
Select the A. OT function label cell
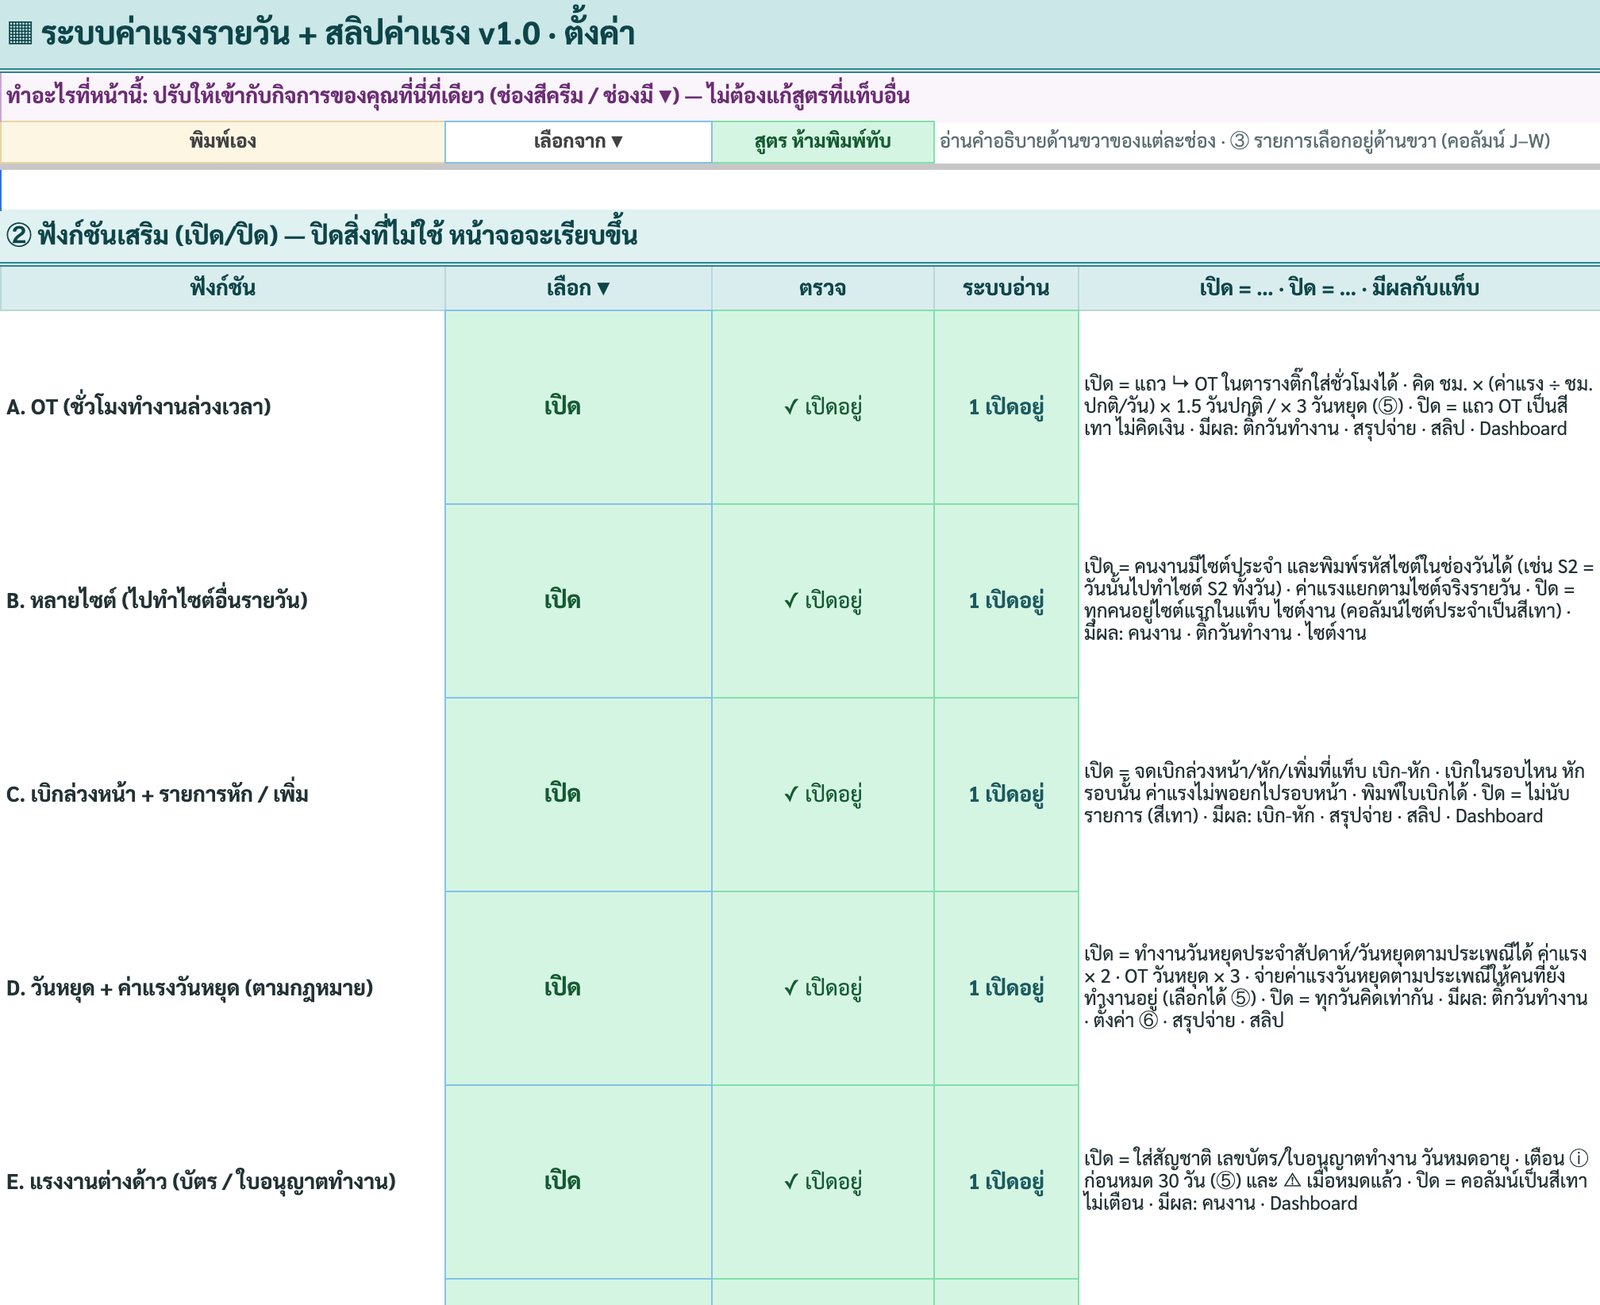222,407
